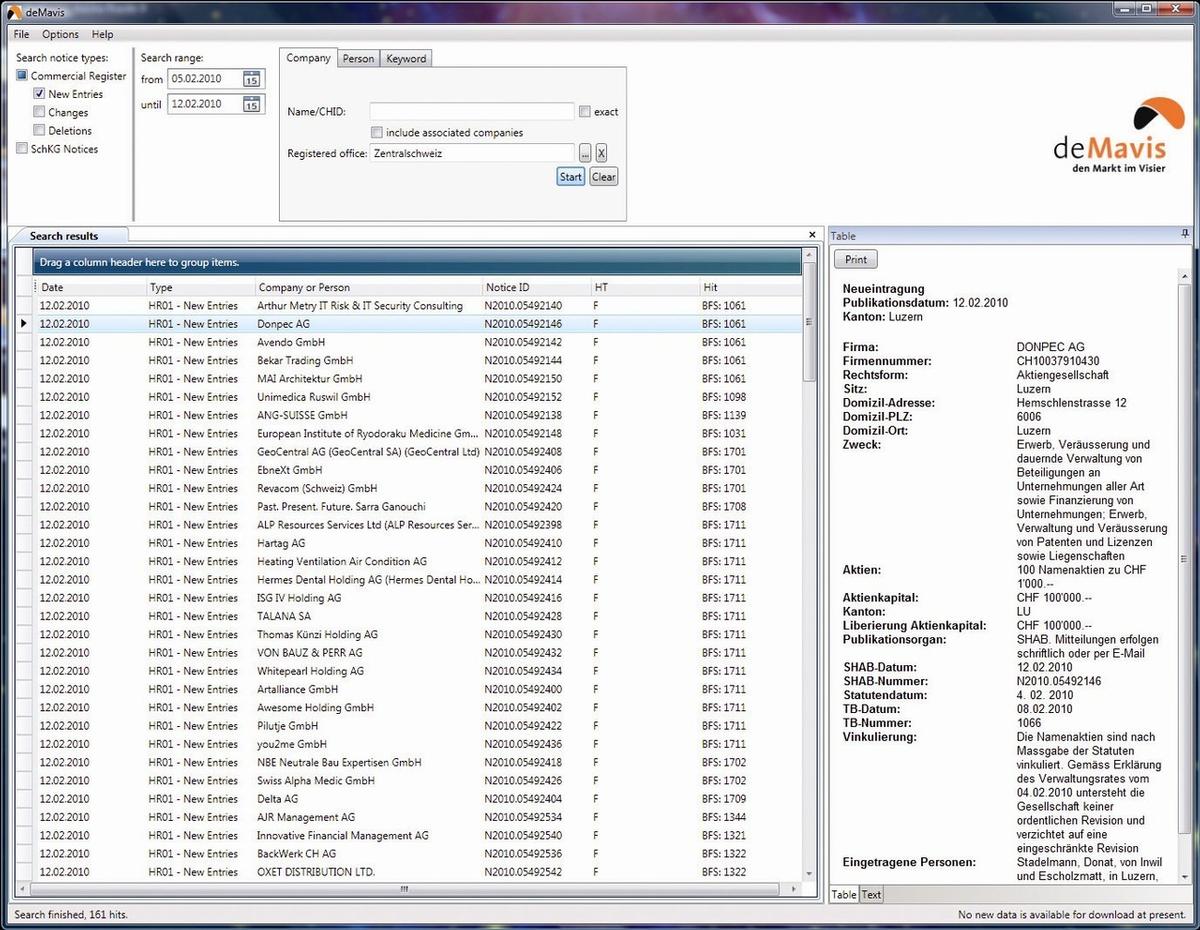Screen dimensions: 1200x930
Task: Open the registered office browse button
Action: click(x=585, y=153)
